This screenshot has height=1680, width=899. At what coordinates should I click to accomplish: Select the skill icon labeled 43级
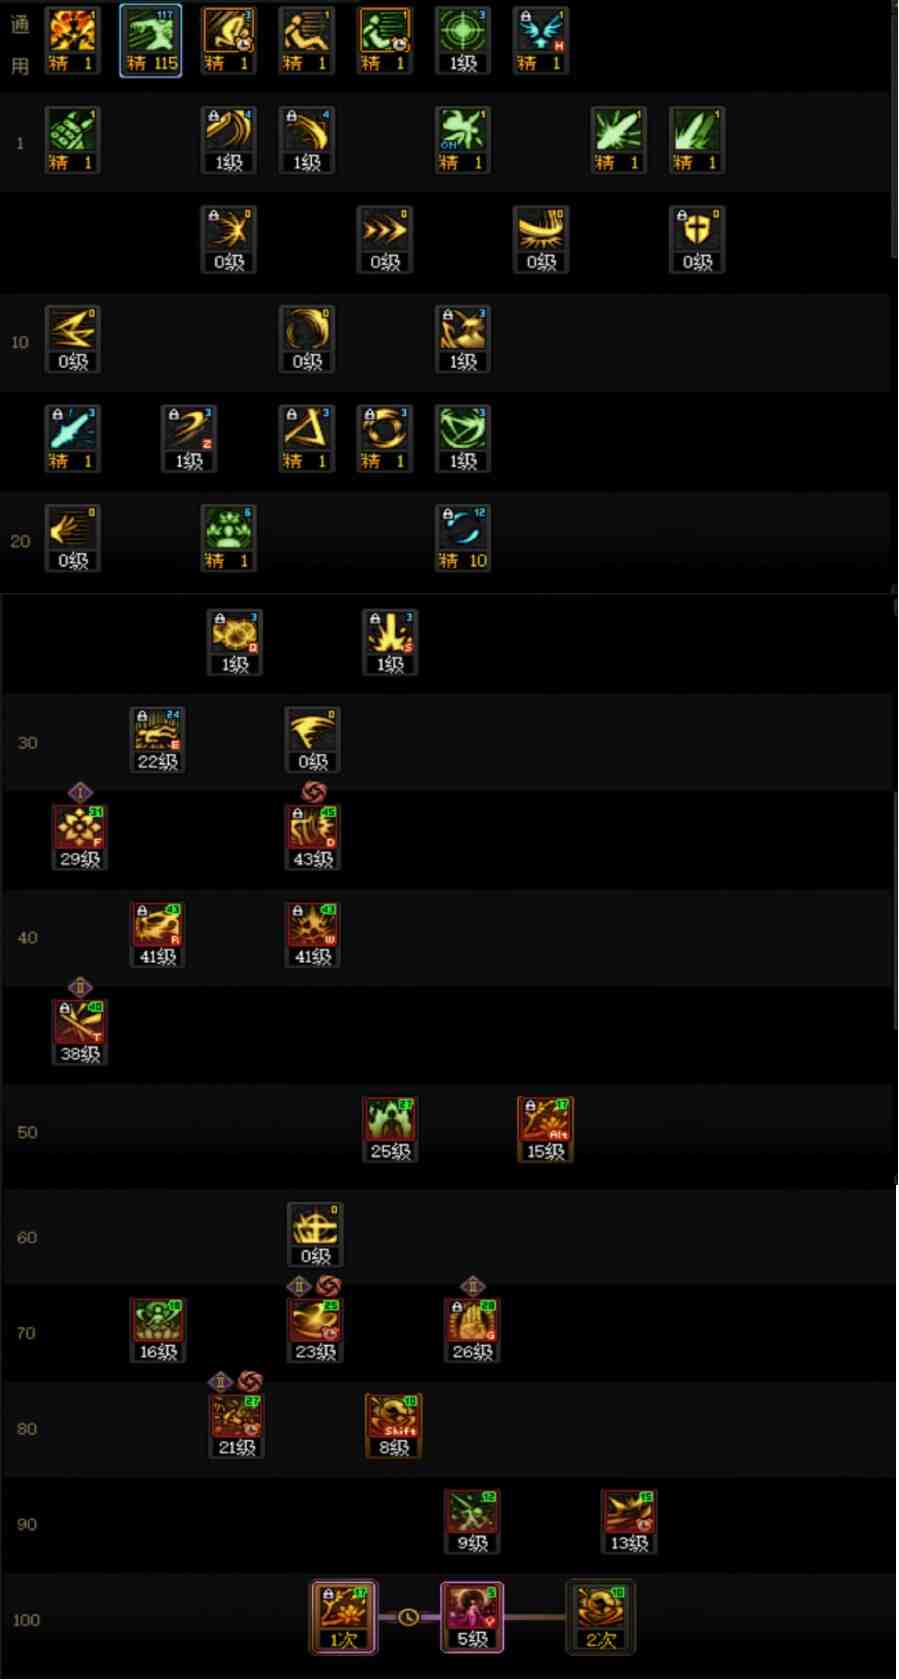(313, 837)
